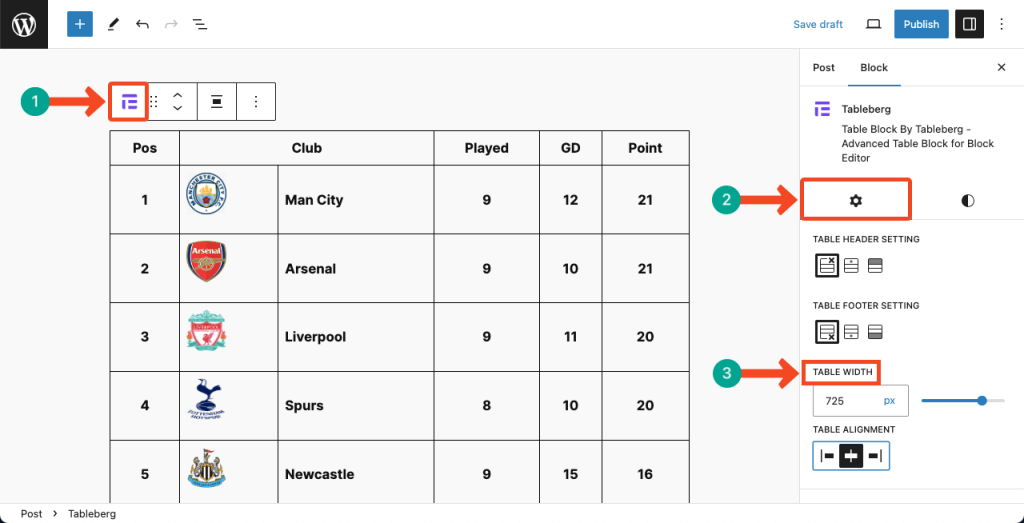1024x523 pixels.
Task: Click the block drag handle dots
Action: click(154, 101)
